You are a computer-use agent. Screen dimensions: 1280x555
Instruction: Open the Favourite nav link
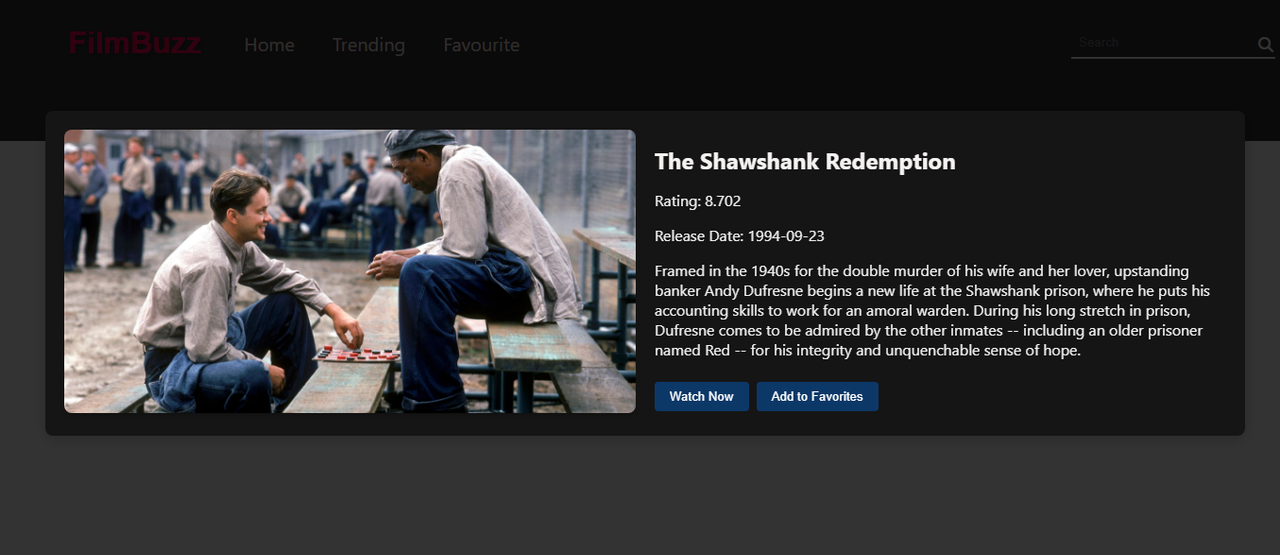(481, 45)
